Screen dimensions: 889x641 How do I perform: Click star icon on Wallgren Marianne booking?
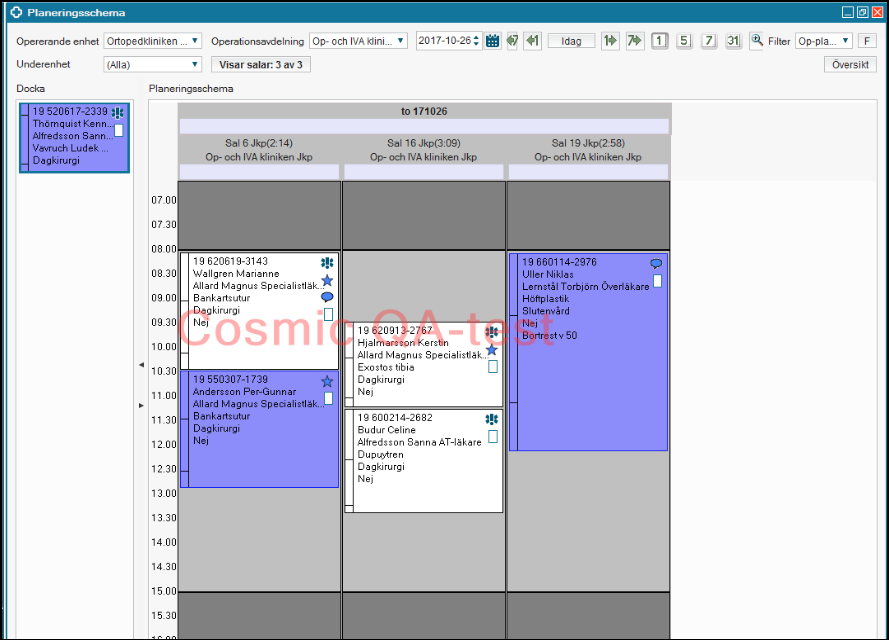point(327,281)
